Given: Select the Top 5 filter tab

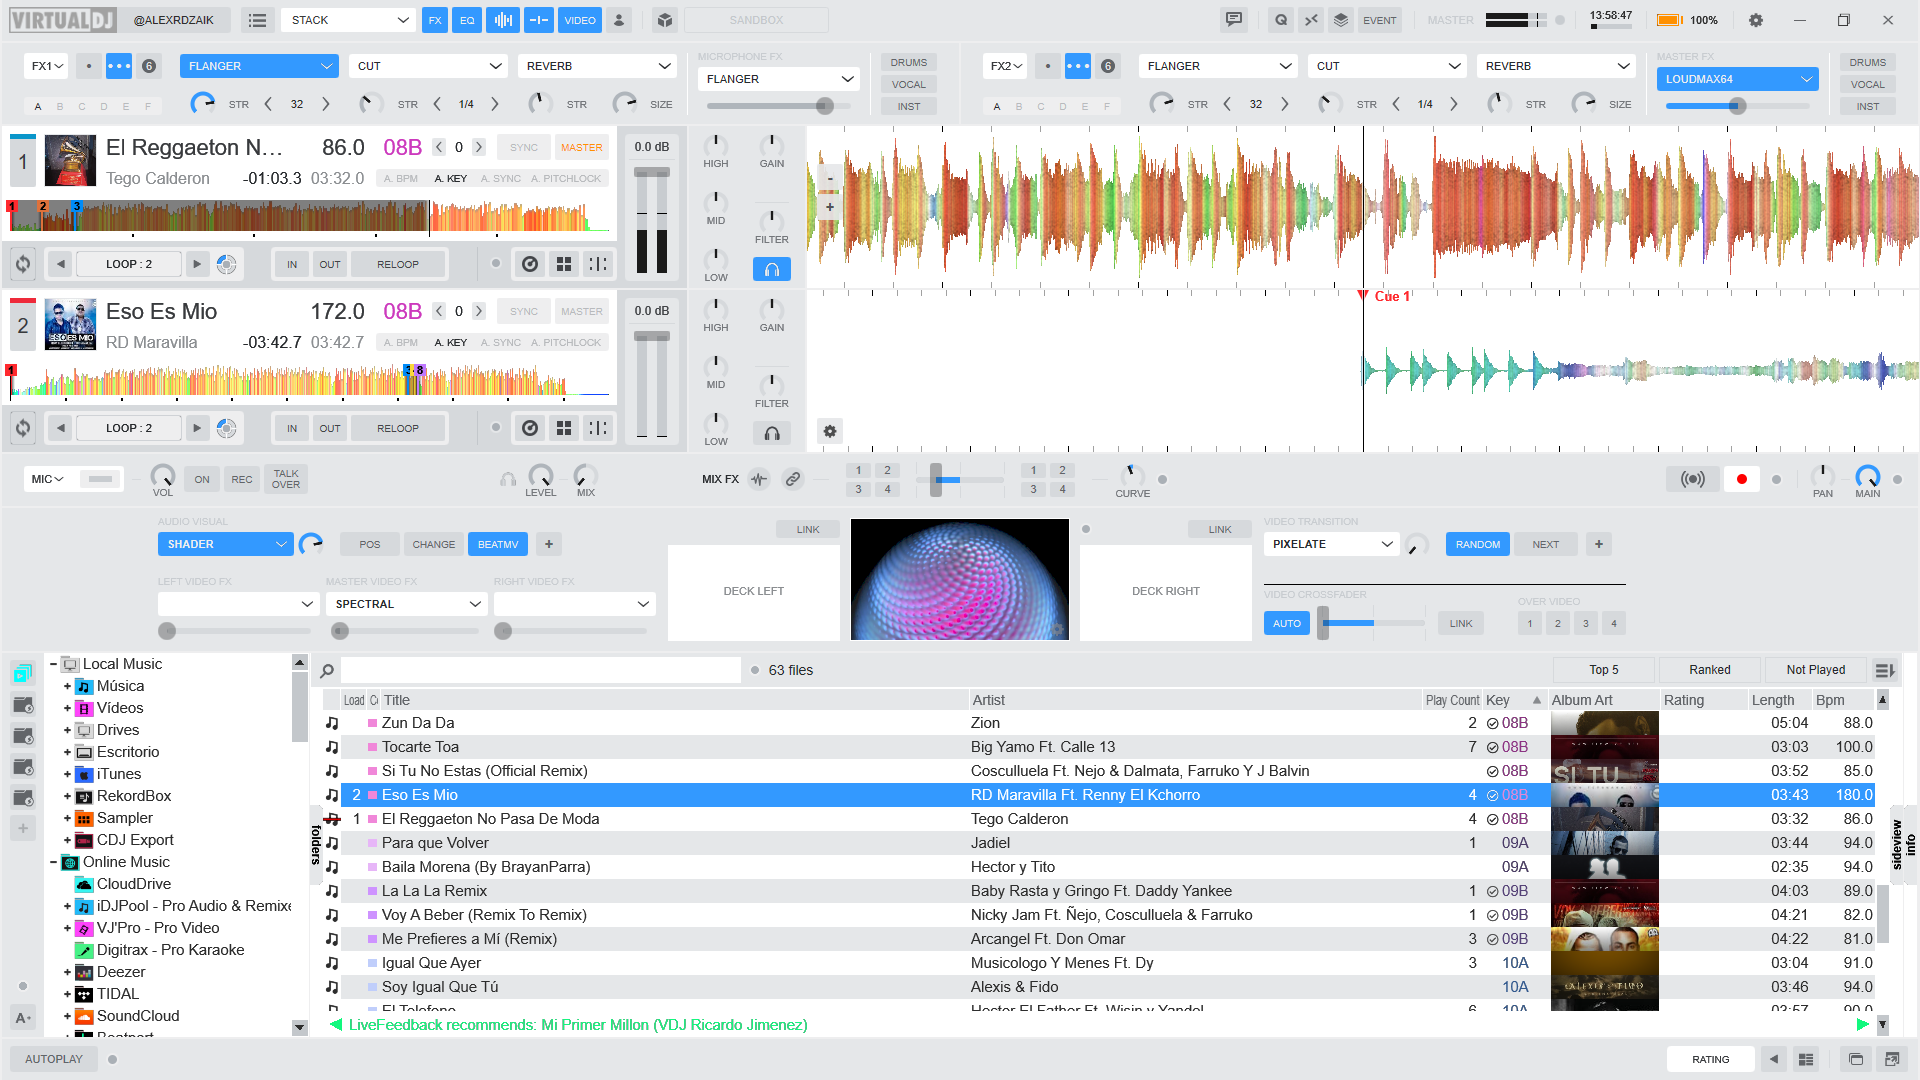Looking at the screenshot, I should [x=1604, y=670].
